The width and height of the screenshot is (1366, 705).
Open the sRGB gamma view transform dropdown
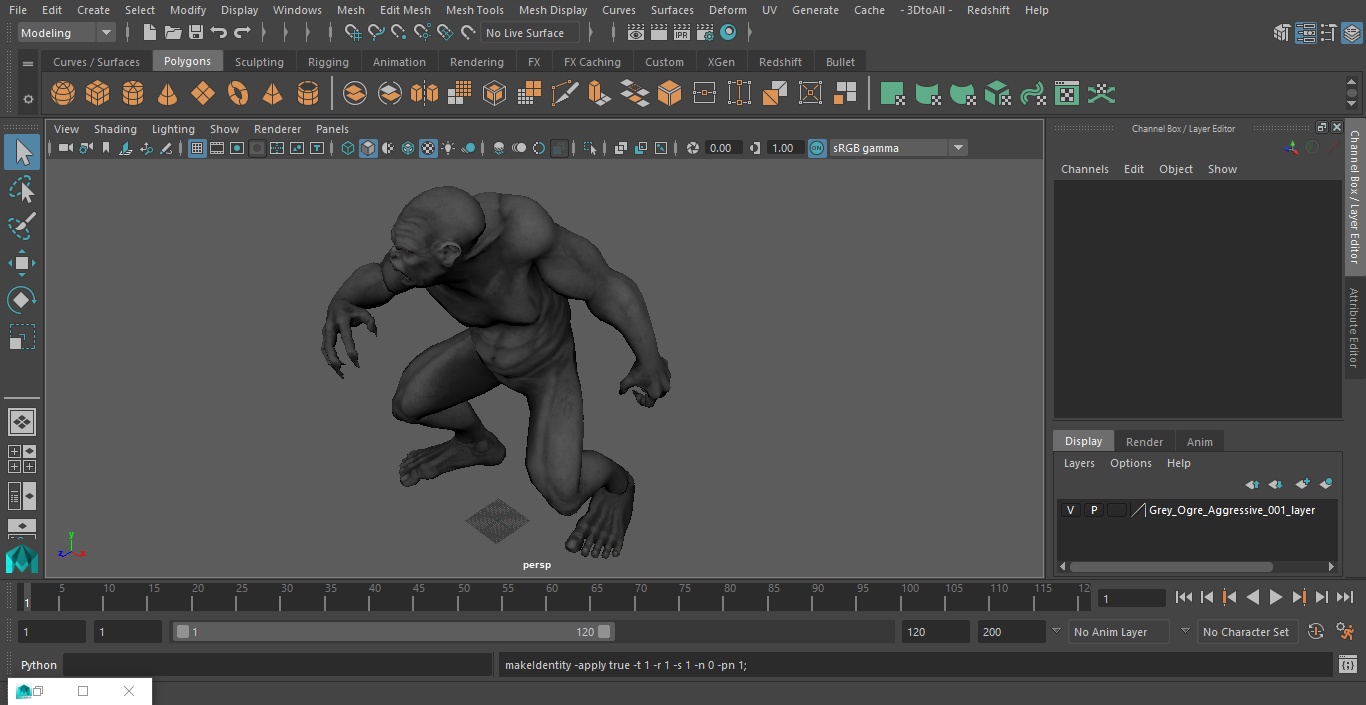pyautogui.click(x=898, y=148)
